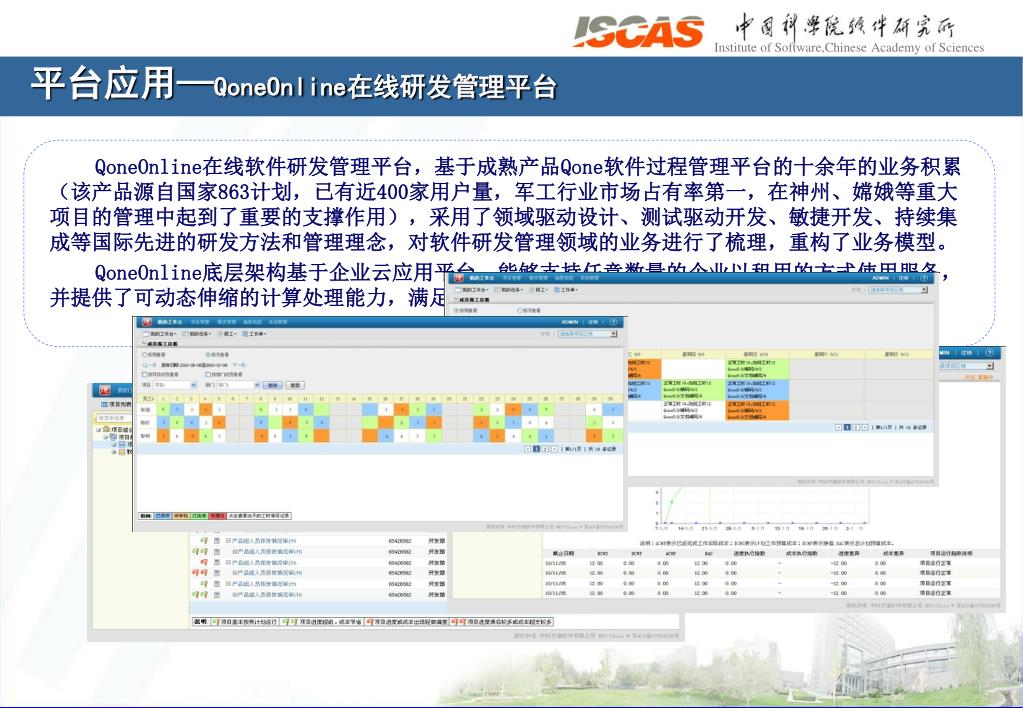Click the previous-page arrow in the monthly window's pagination
1023x708 pixels.
coord(528,449)
